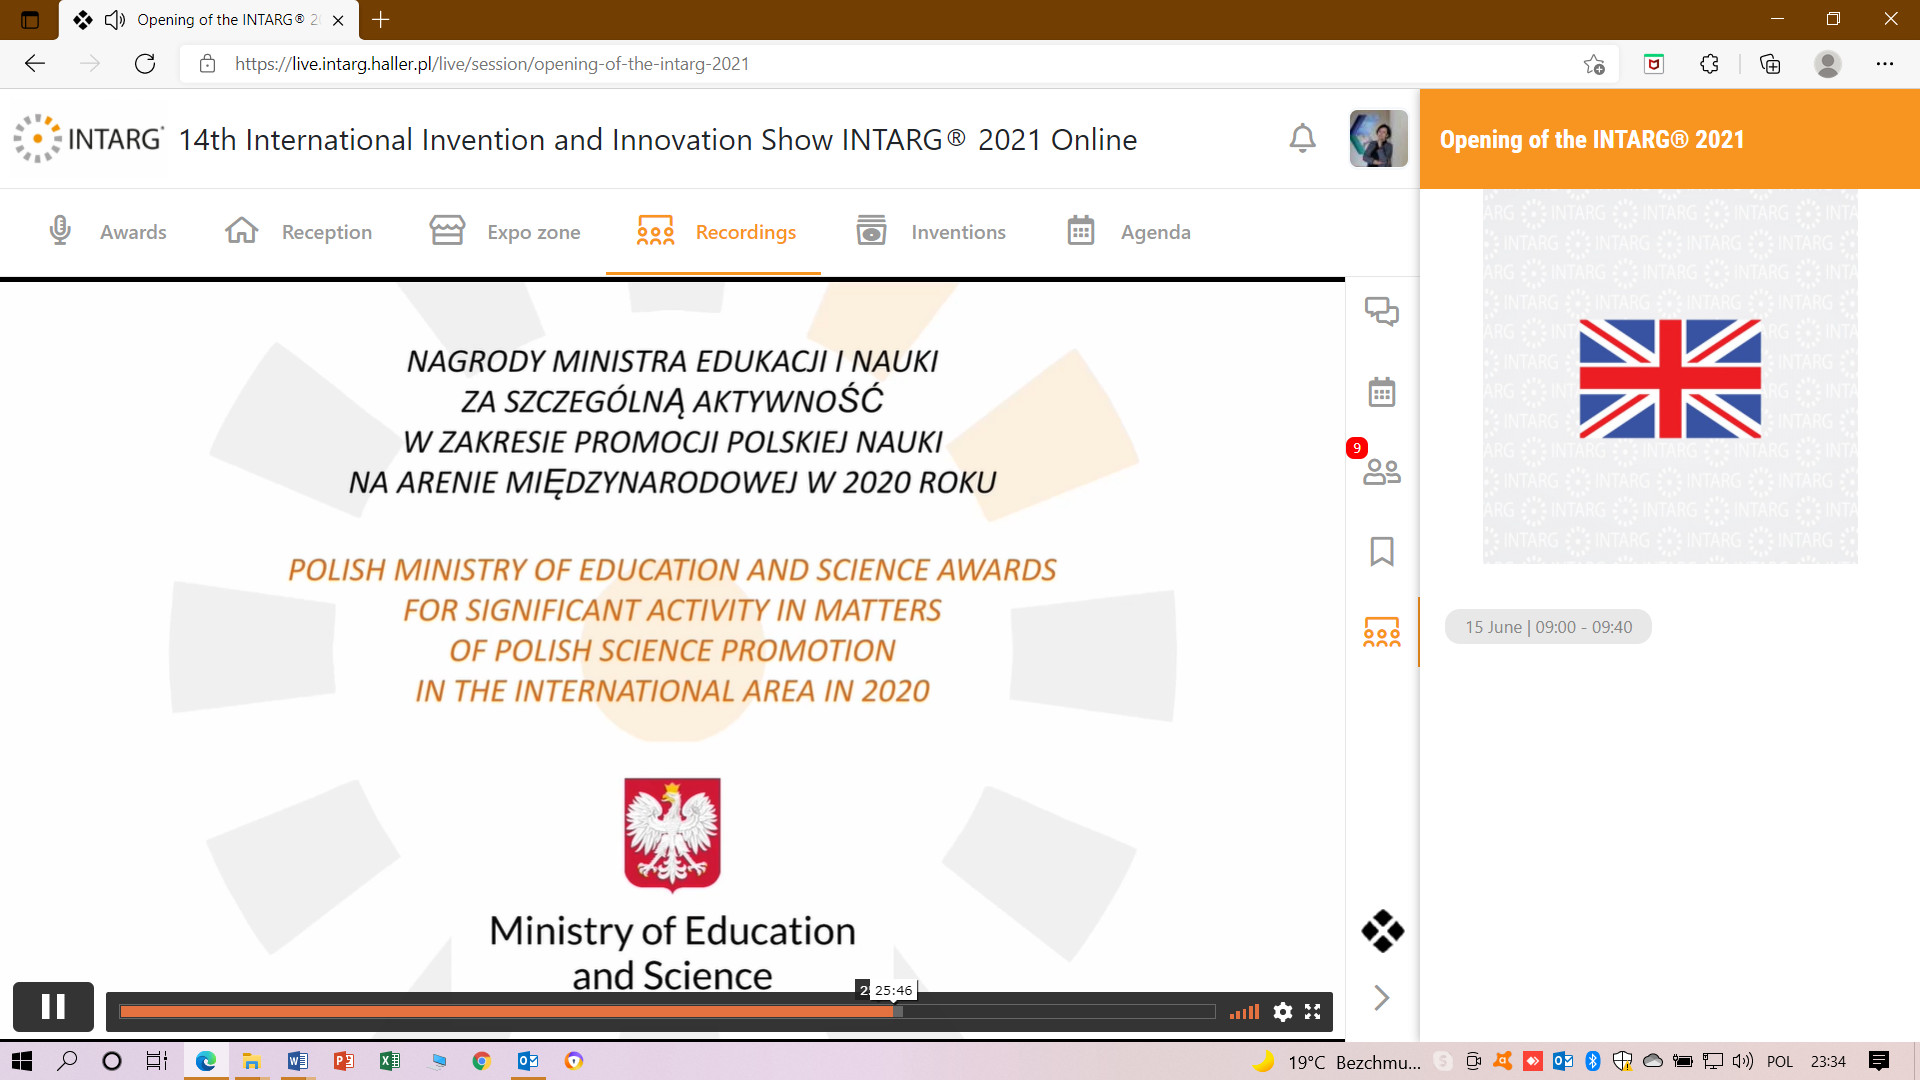Adjust the video volume bars
1920x1080 pixels.
[1244, 1012]
